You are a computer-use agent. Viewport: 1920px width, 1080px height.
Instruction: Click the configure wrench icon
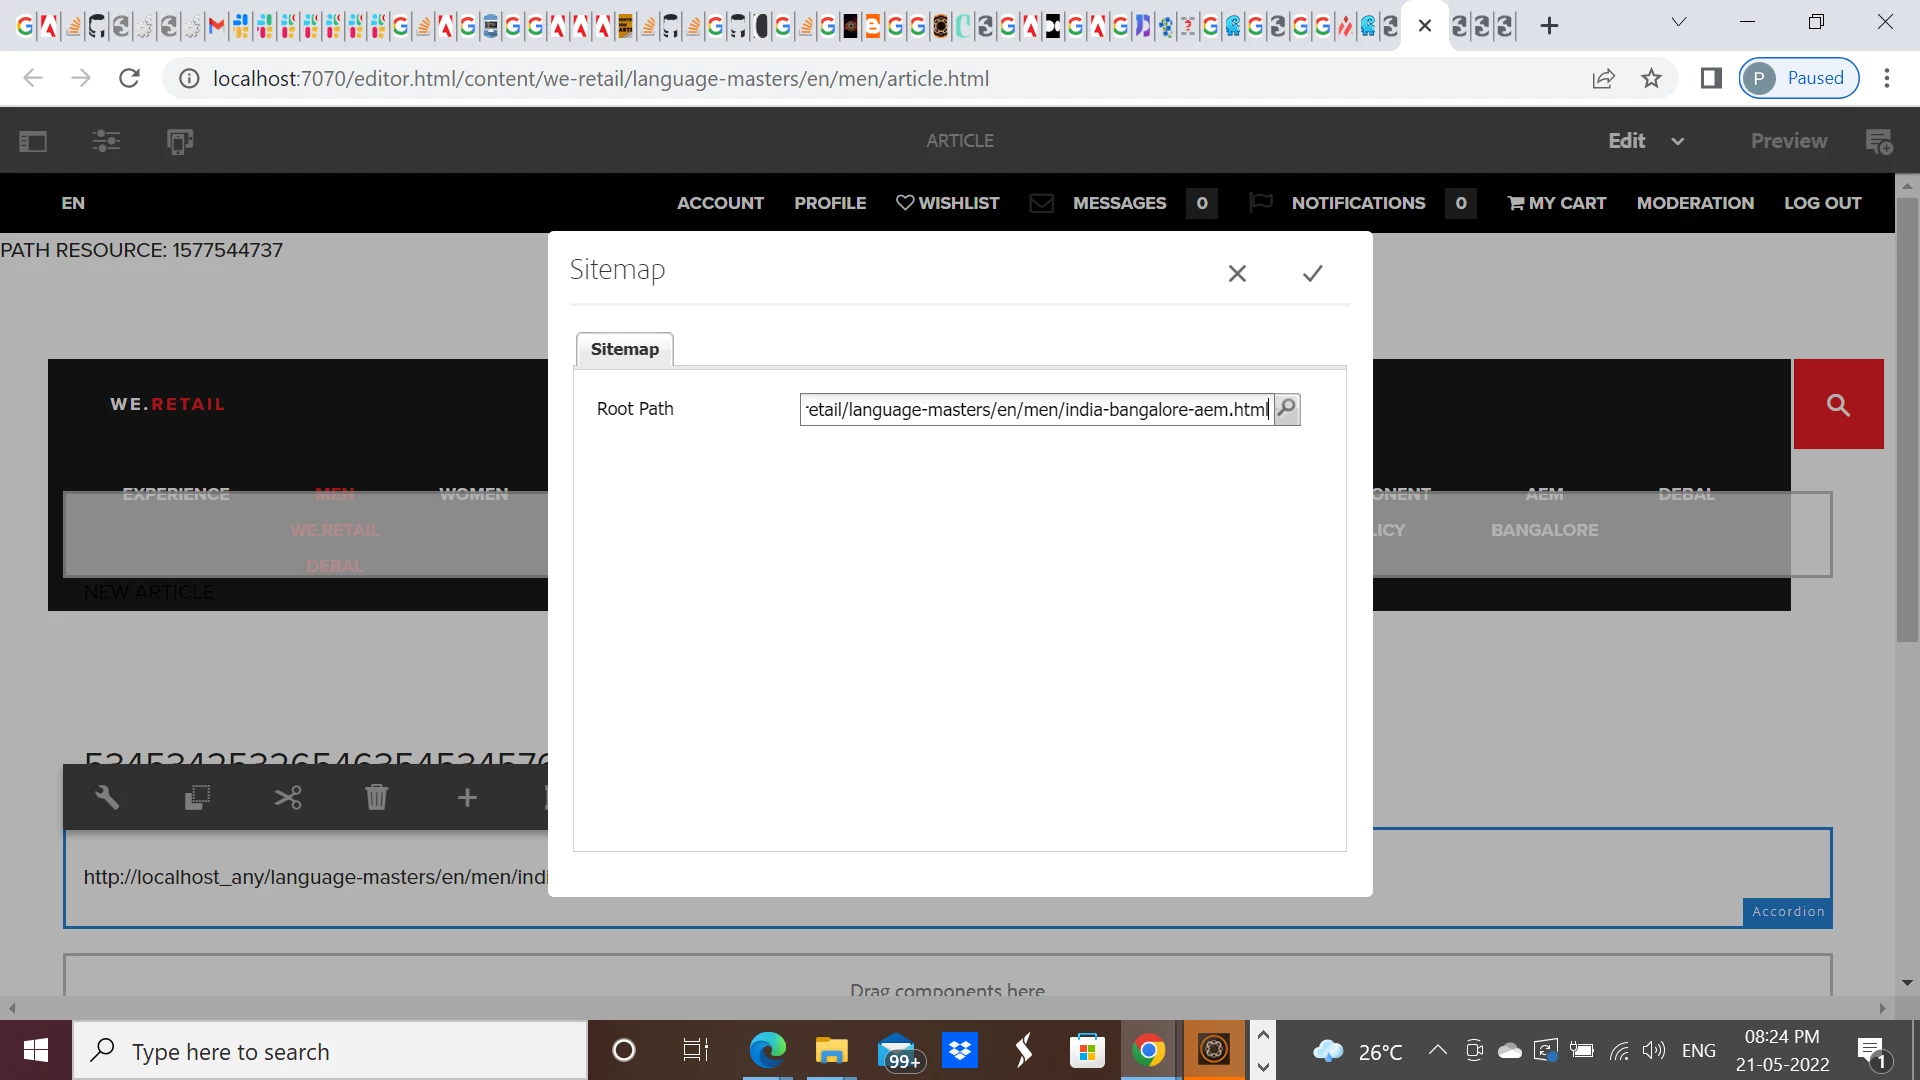tap(107, 797)
